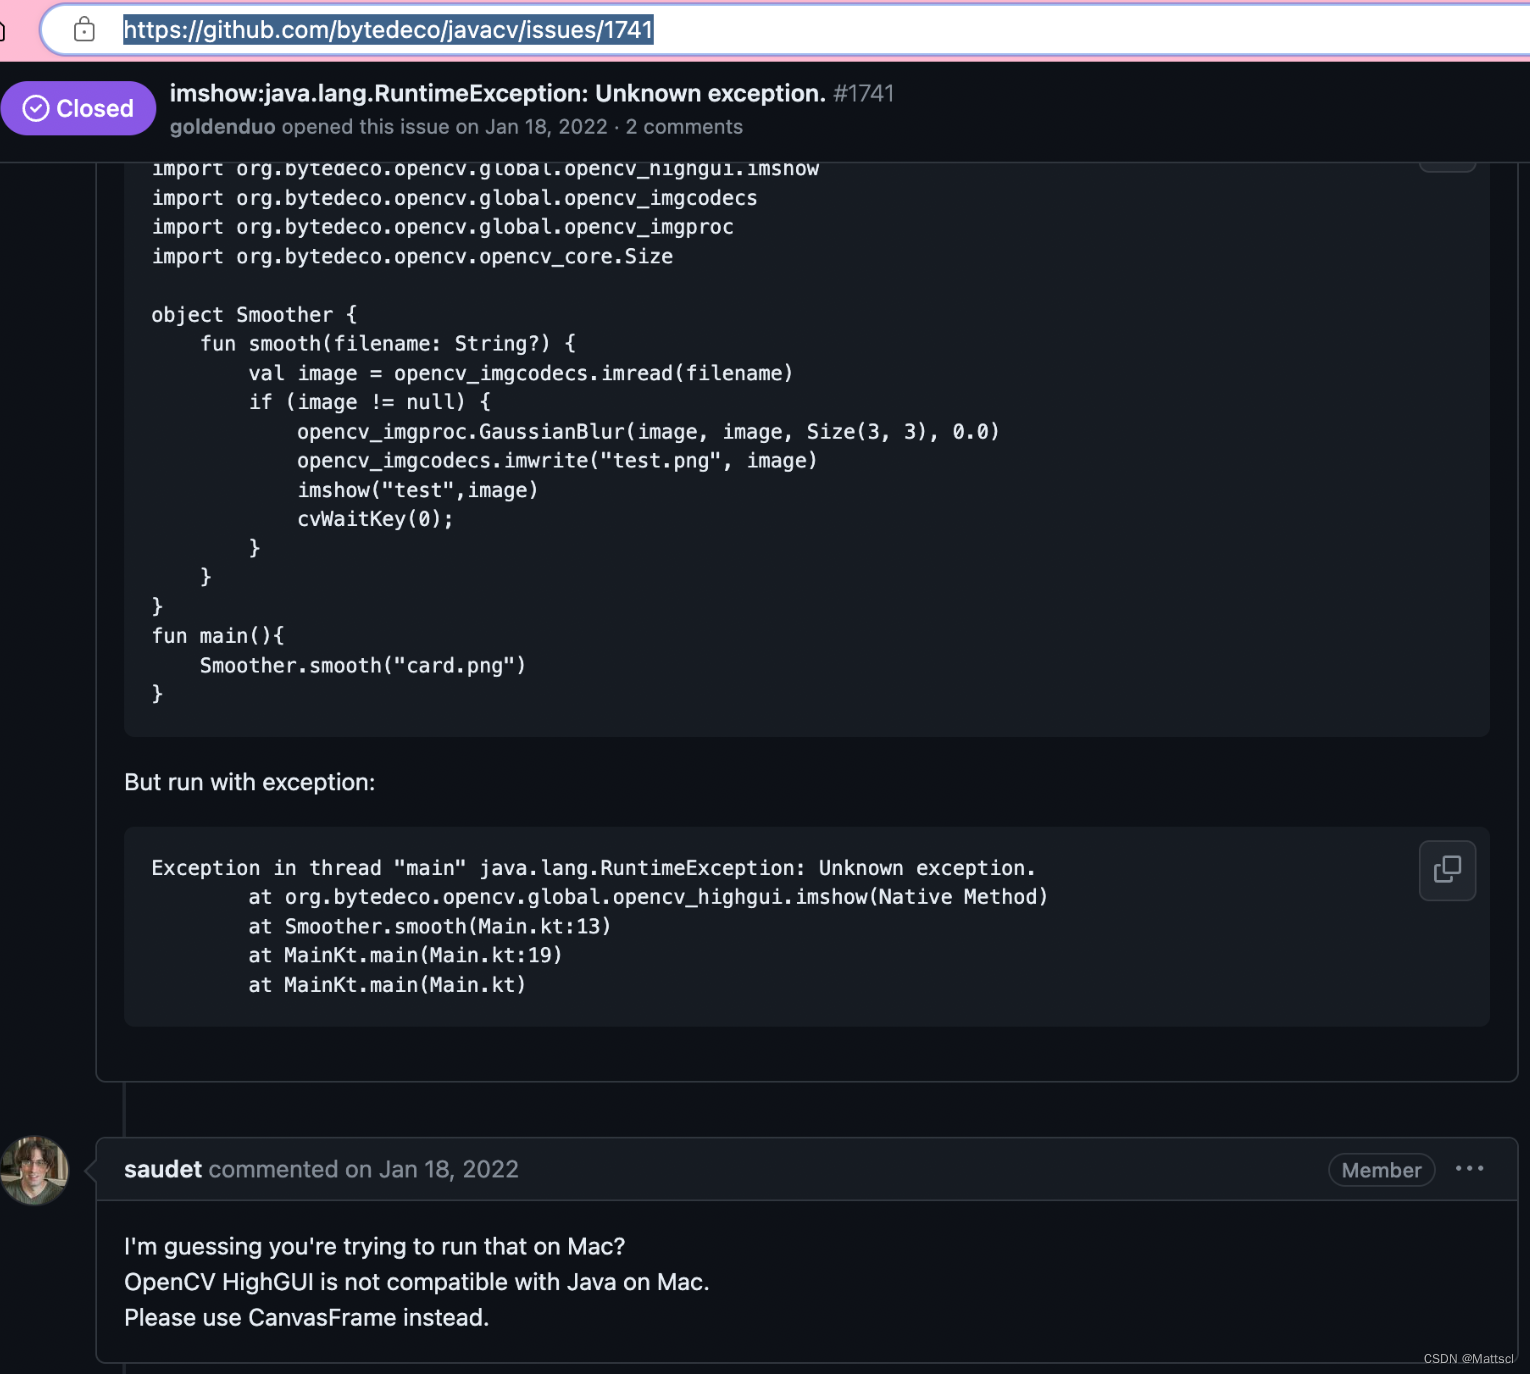This screenshot has height=1374, width=1530.
Task: Click the 'fun main(){' code line
Action: pos(218,636)
